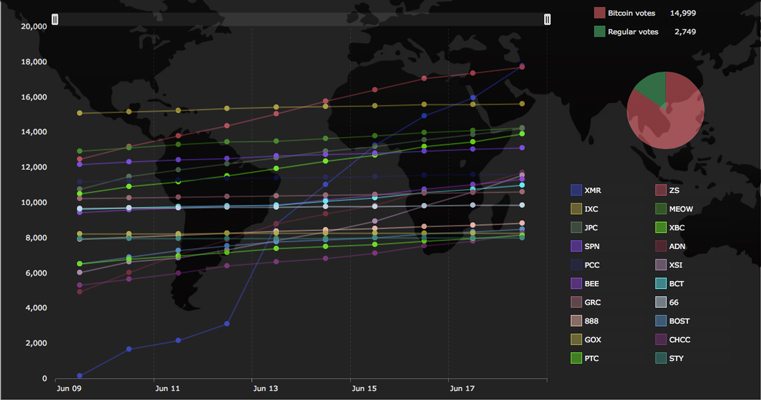Image resolution: width=761 pixels, height=400 pixels.
Task: Click the 14,999 vote count
Action: click(683, 13)
